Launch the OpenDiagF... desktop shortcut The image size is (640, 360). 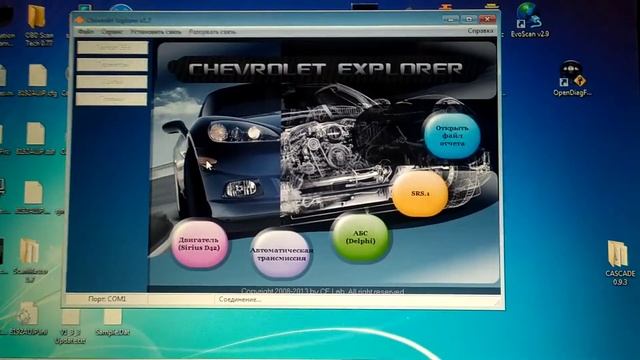point(572,79)
